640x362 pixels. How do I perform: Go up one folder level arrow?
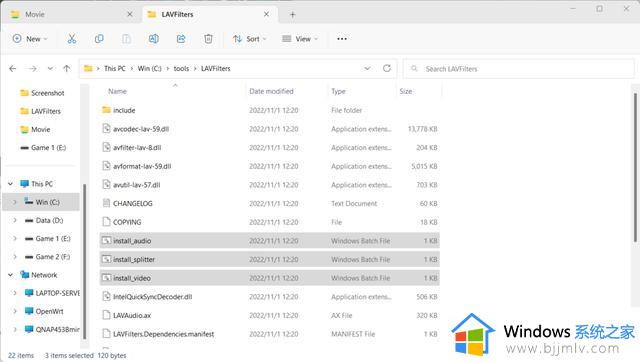point(67,69)
